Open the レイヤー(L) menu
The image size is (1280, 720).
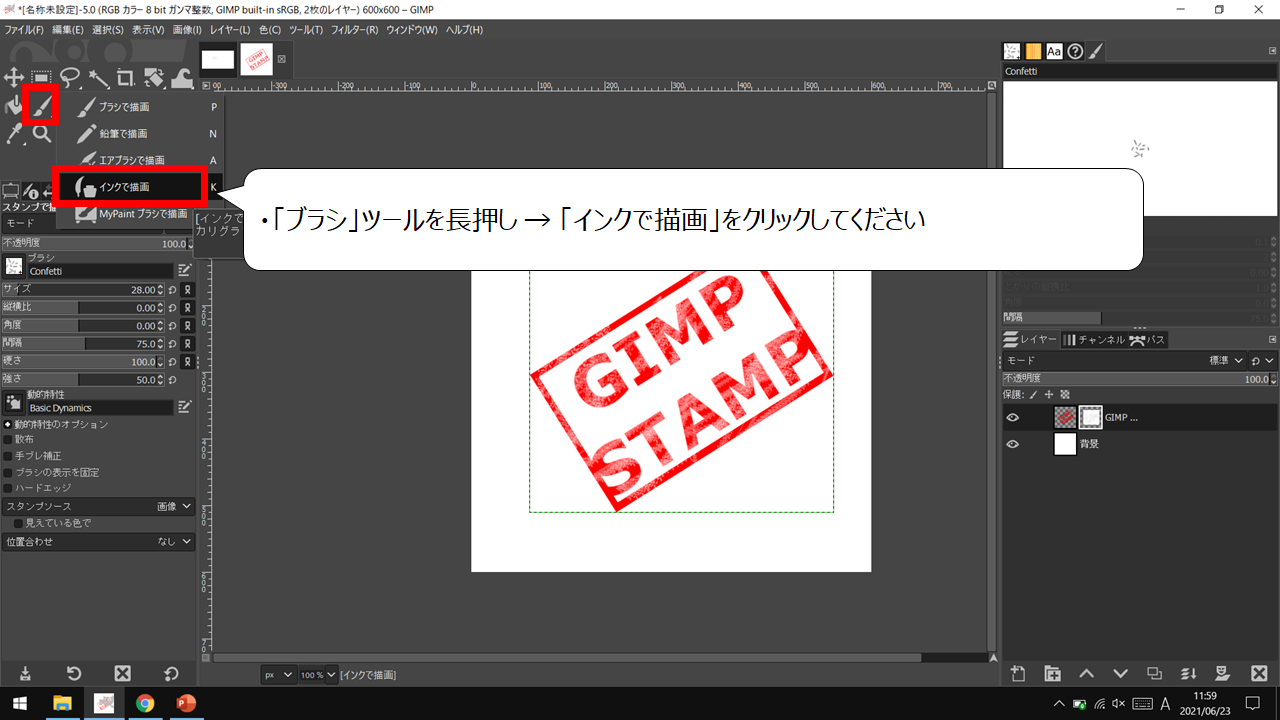coord(231,30)
